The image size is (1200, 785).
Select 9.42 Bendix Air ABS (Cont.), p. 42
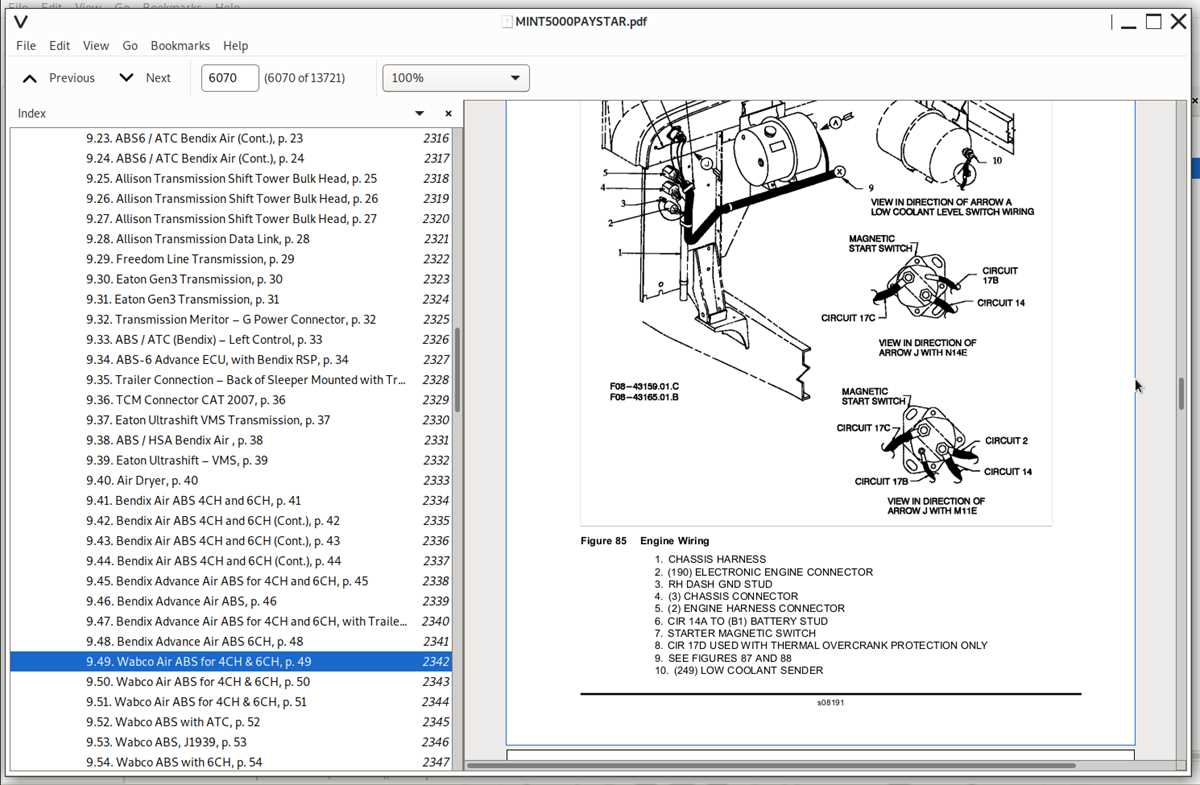tap(231, 521)
